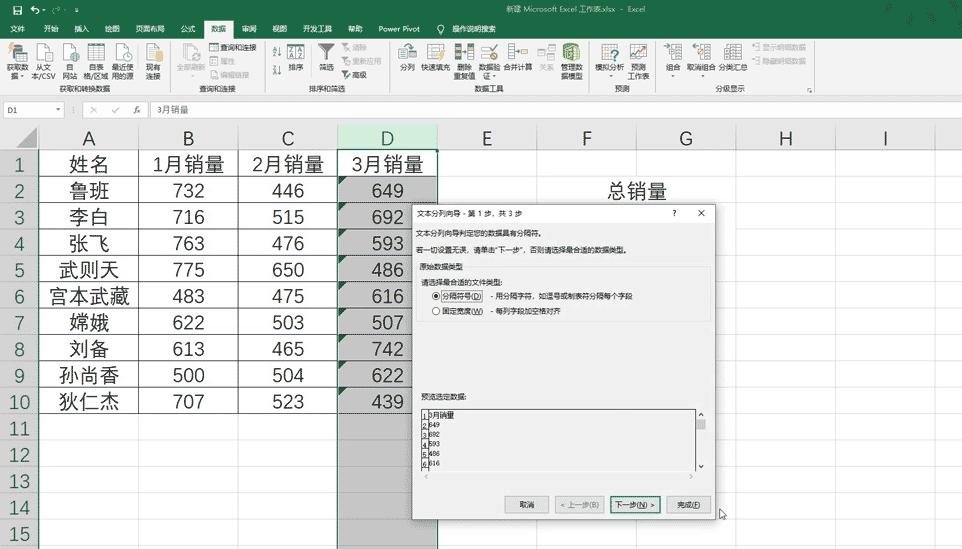The height and width of the screenshot is (549, 962).
Task: Click the insert function fx icon
Action: 136,110
